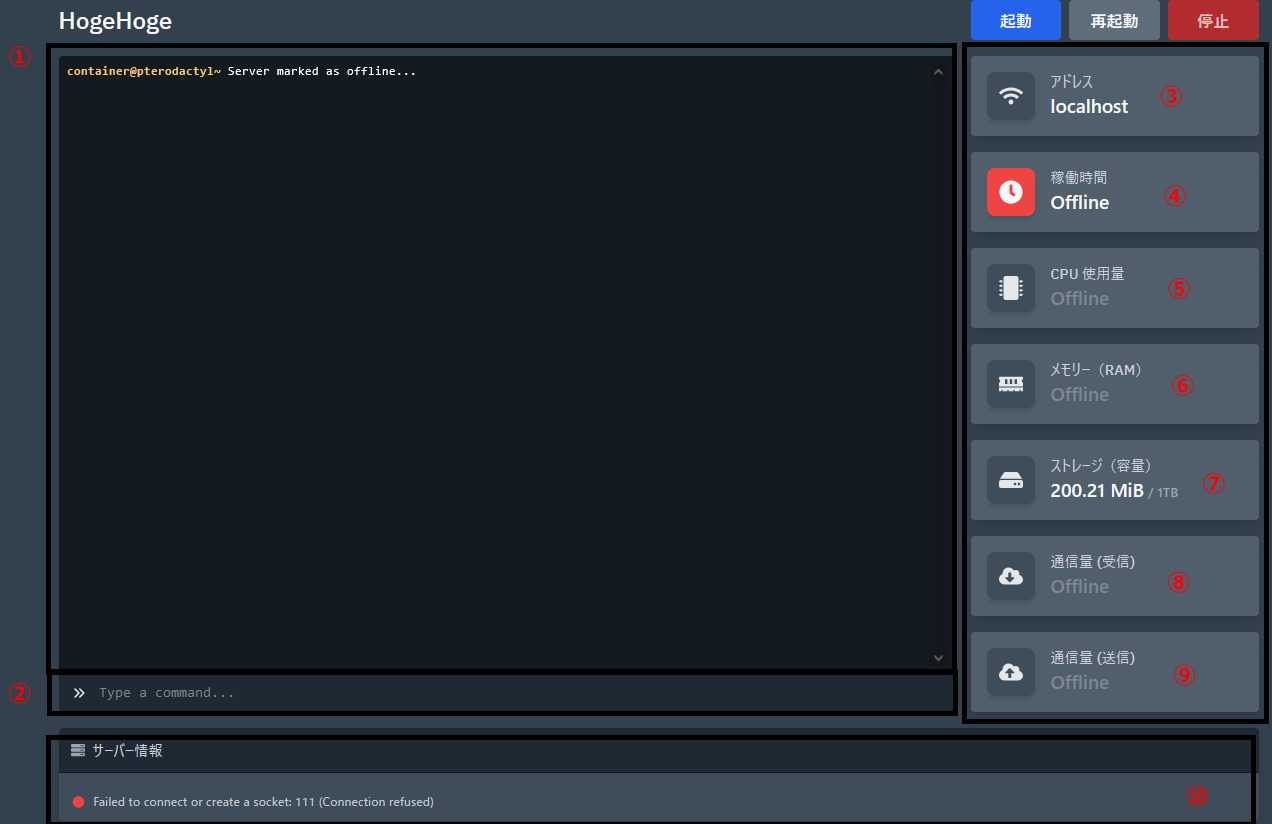Click the red error status dot

[79, 802]
